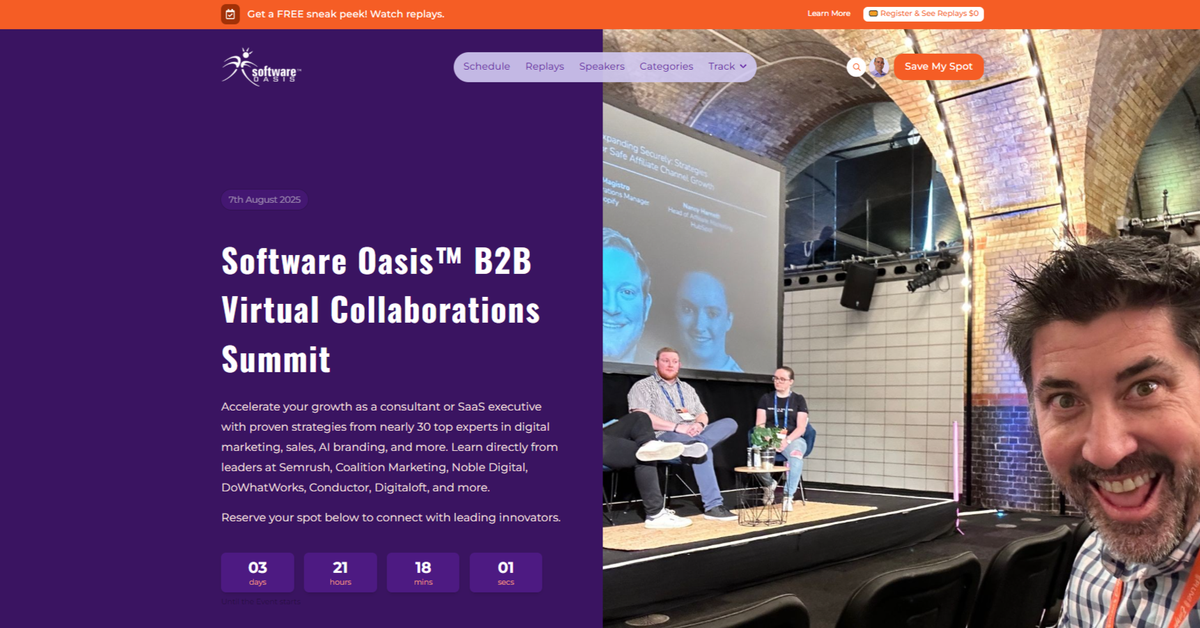
Task: Click the ticket icon on the Register button
Action: click(872, 14)
